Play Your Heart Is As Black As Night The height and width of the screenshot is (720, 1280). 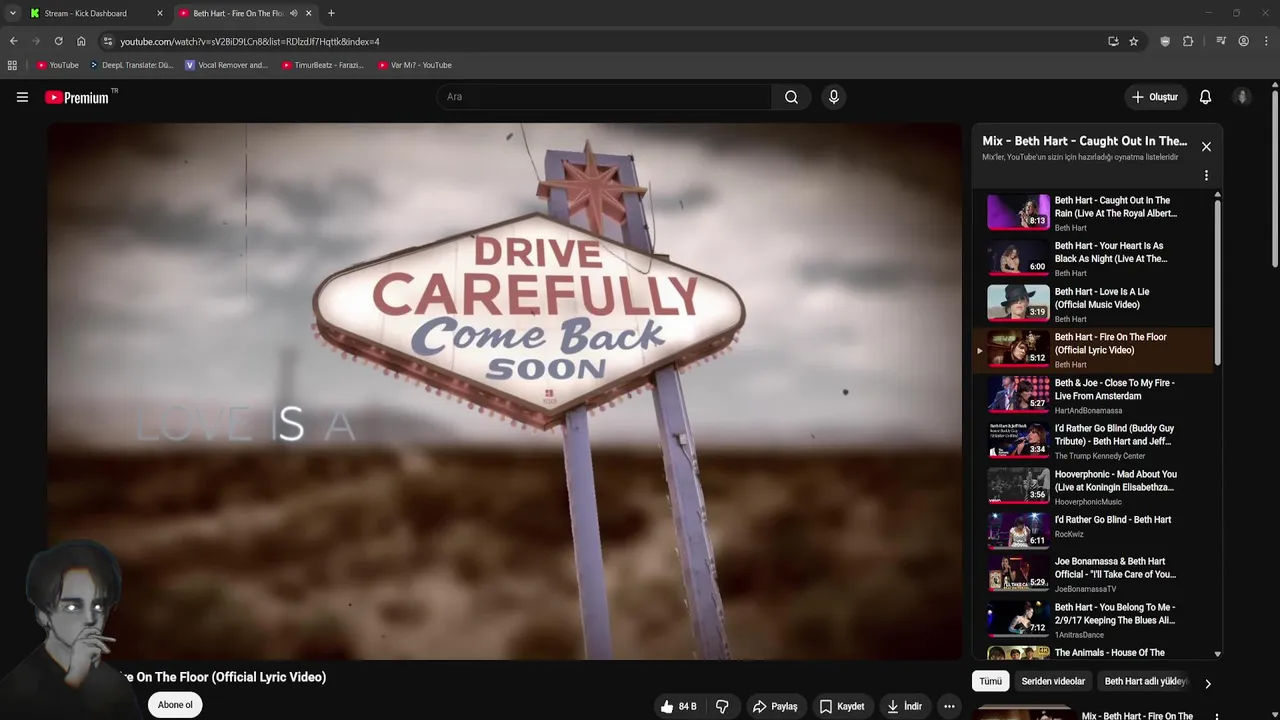coord(1018,258)
